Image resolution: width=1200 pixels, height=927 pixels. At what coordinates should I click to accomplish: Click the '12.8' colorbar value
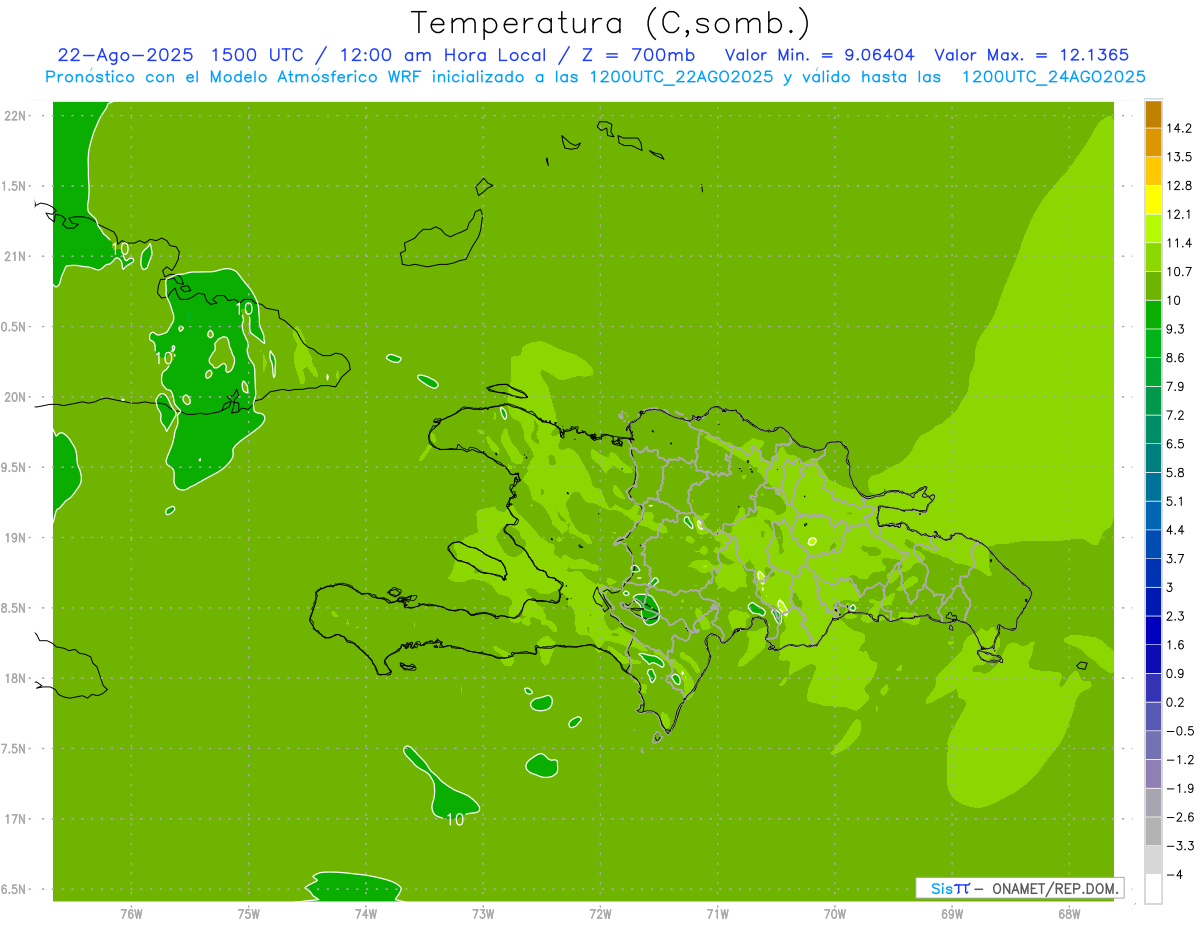1179,186
